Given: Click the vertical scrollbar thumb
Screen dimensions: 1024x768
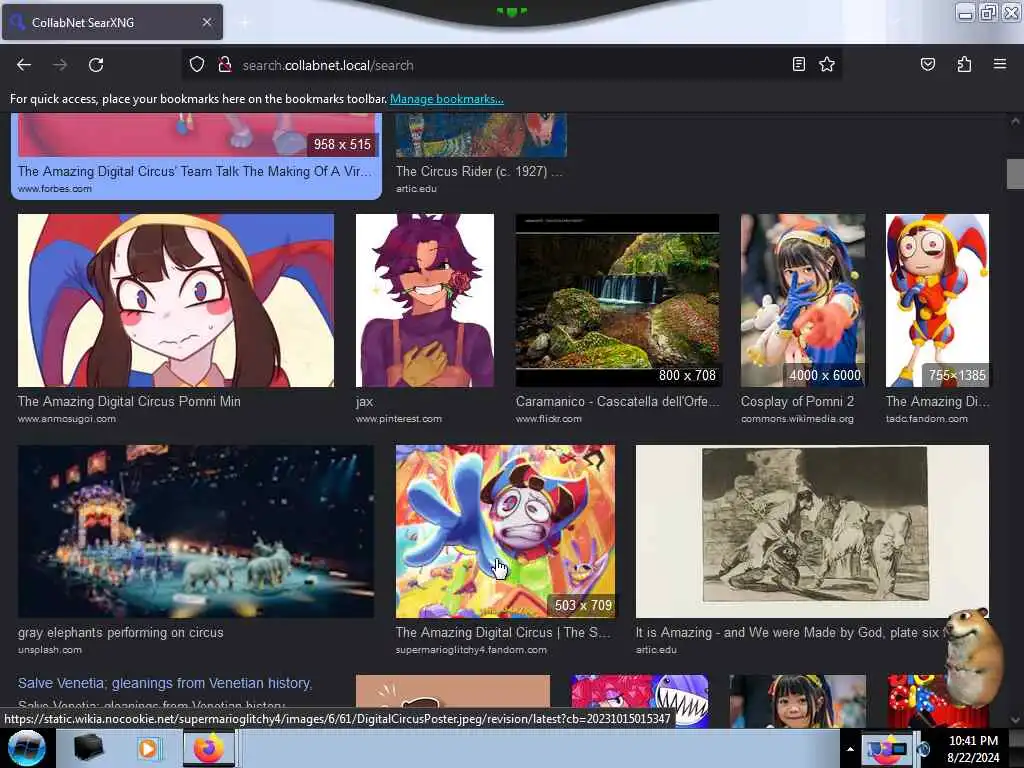Looking at the screenshot, I should (1015, 174).
